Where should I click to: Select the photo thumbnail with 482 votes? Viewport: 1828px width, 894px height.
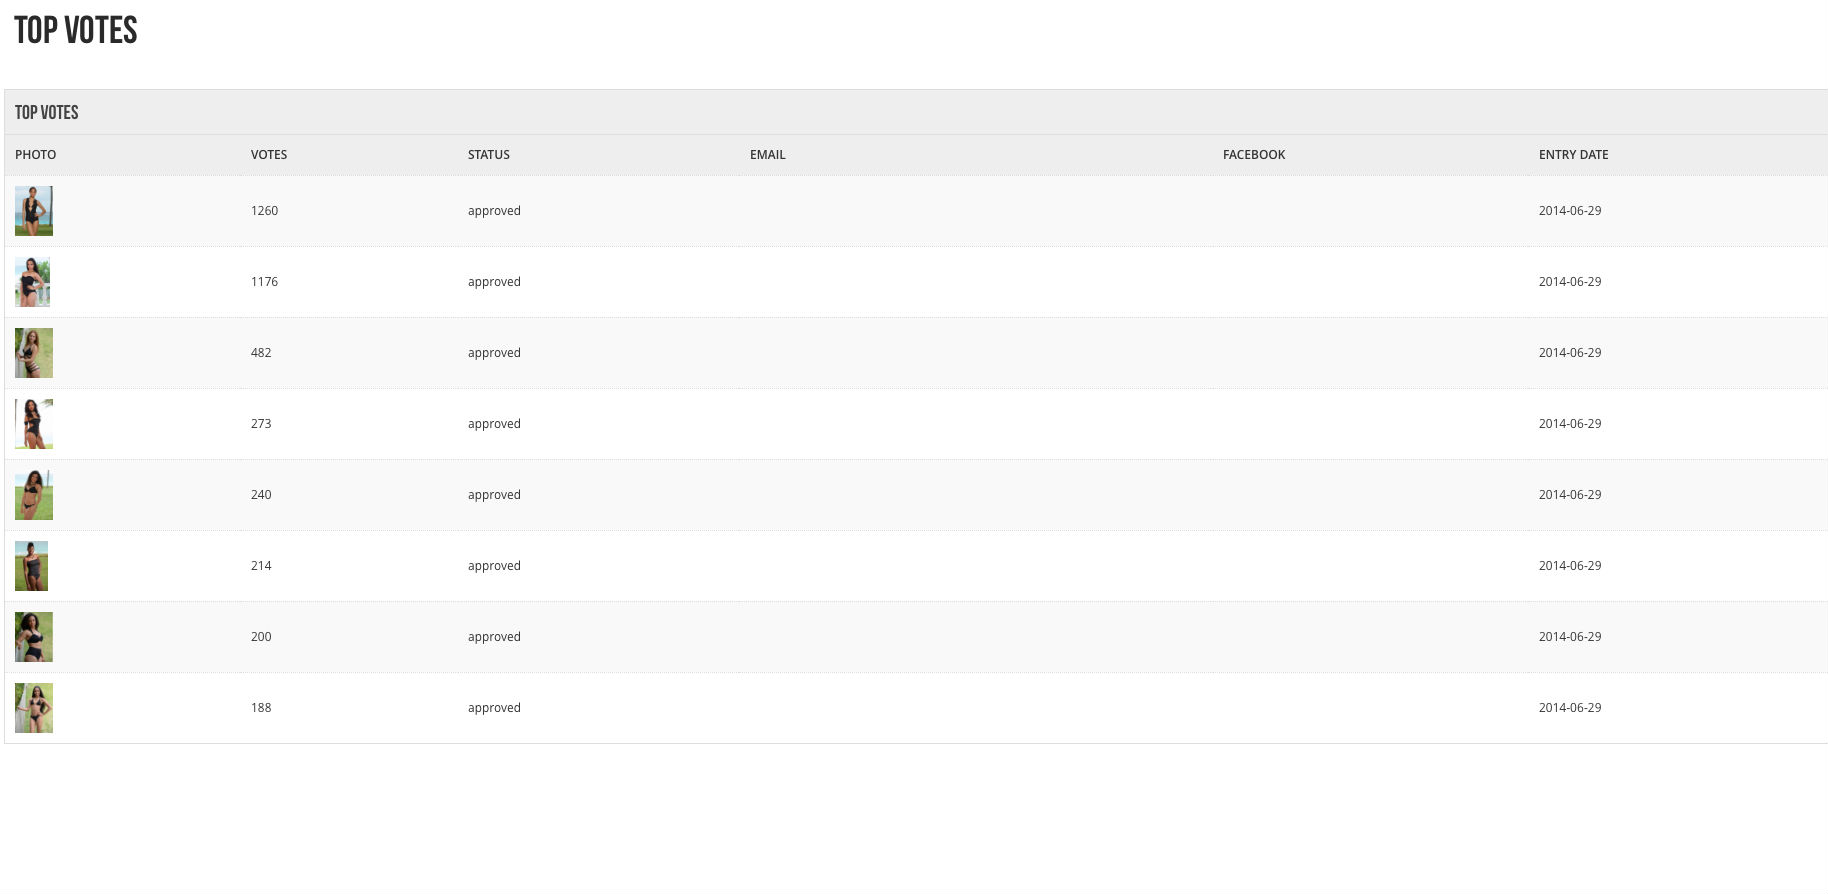pos(33,353)
